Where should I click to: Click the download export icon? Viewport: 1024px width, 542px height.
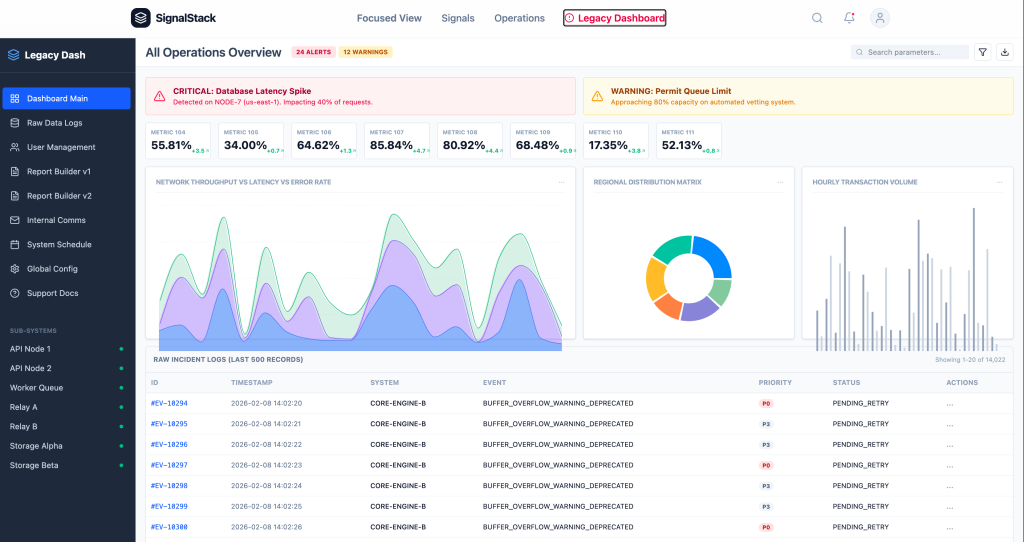tap(1006, 52)
